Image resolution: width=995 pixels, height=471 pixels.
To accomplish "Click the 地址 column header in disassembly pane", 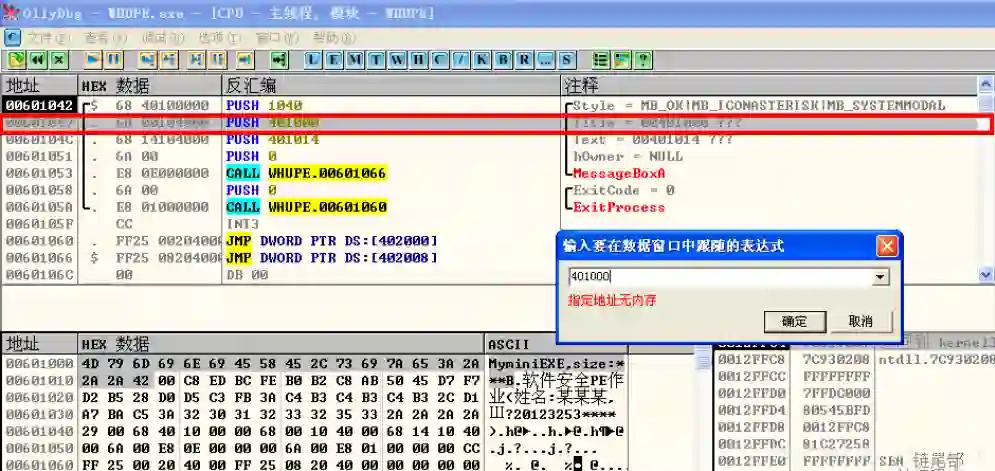I will coord(39,85).
